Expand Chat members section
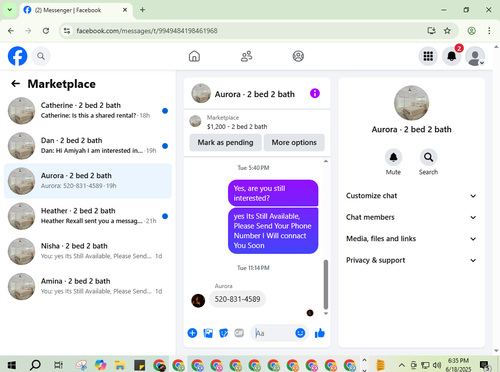 point(411,217)
